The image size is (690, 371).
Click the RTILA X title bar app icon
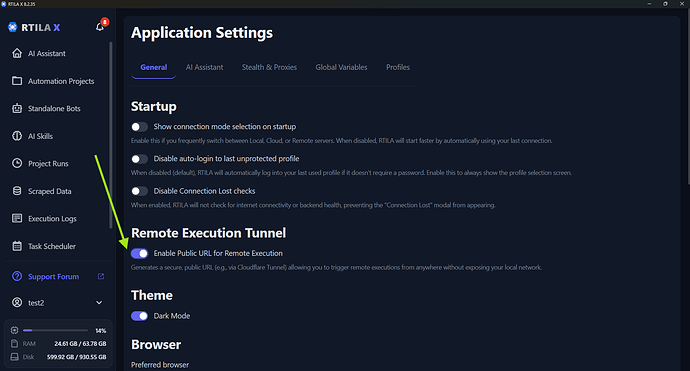[4, 4]
